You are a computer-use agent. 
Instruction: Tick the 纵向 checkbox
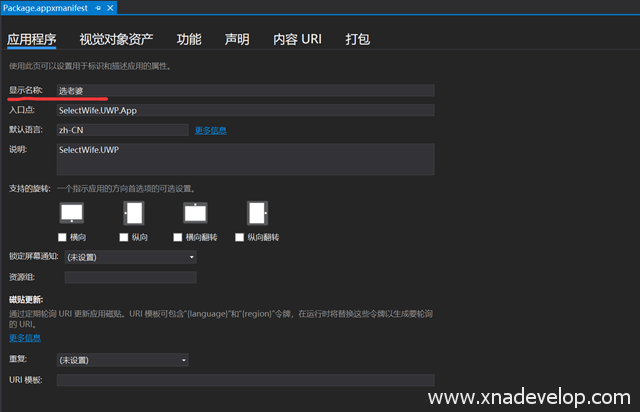123,237
